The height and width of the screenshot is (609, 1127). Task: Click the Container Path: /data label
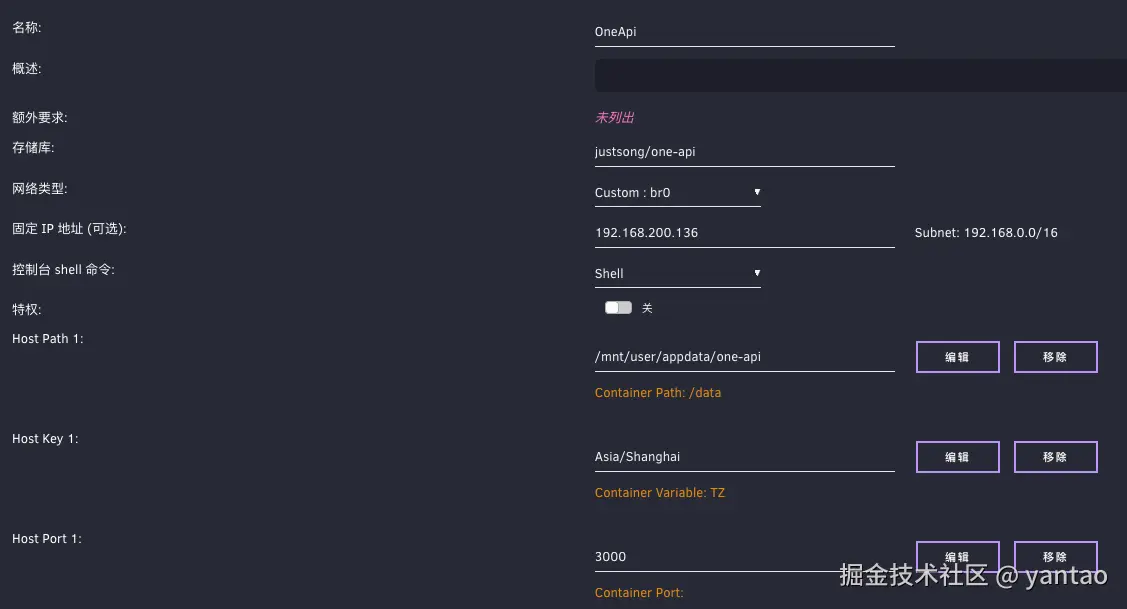(x=658, y=393)
